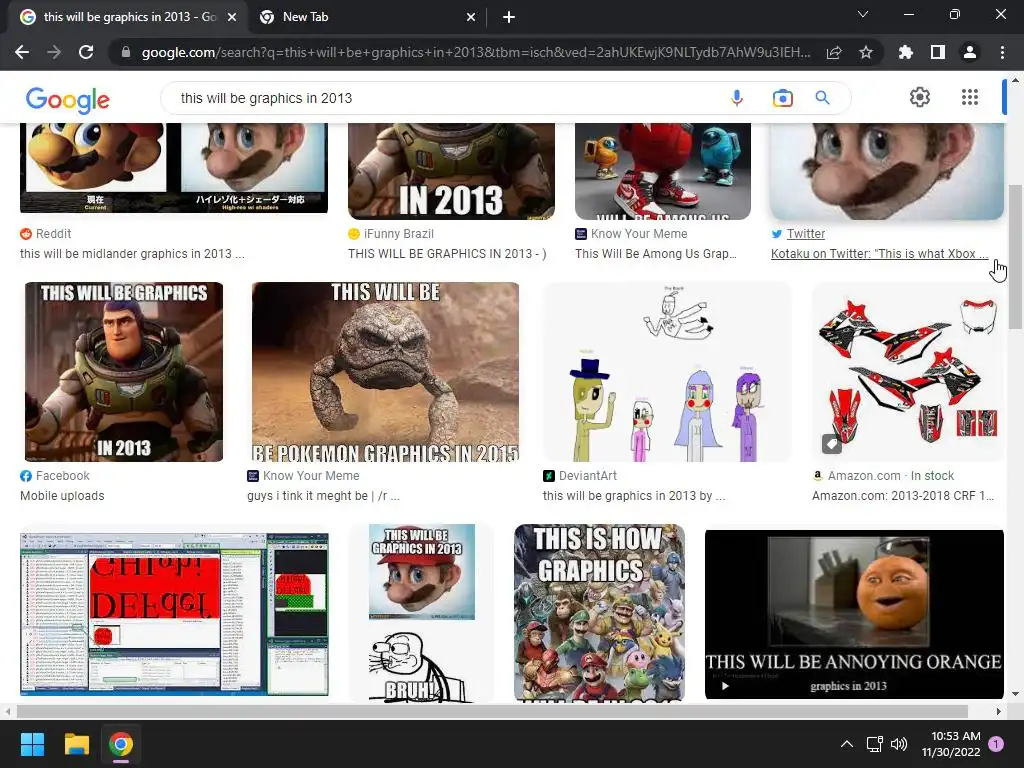Click the tab search chevron in title bar

(x=863, y=14)
